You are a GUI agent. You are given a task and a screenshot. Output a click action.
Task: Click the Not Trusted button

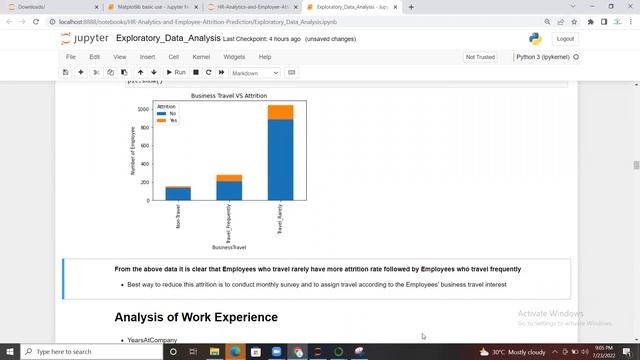coord(480,57)
